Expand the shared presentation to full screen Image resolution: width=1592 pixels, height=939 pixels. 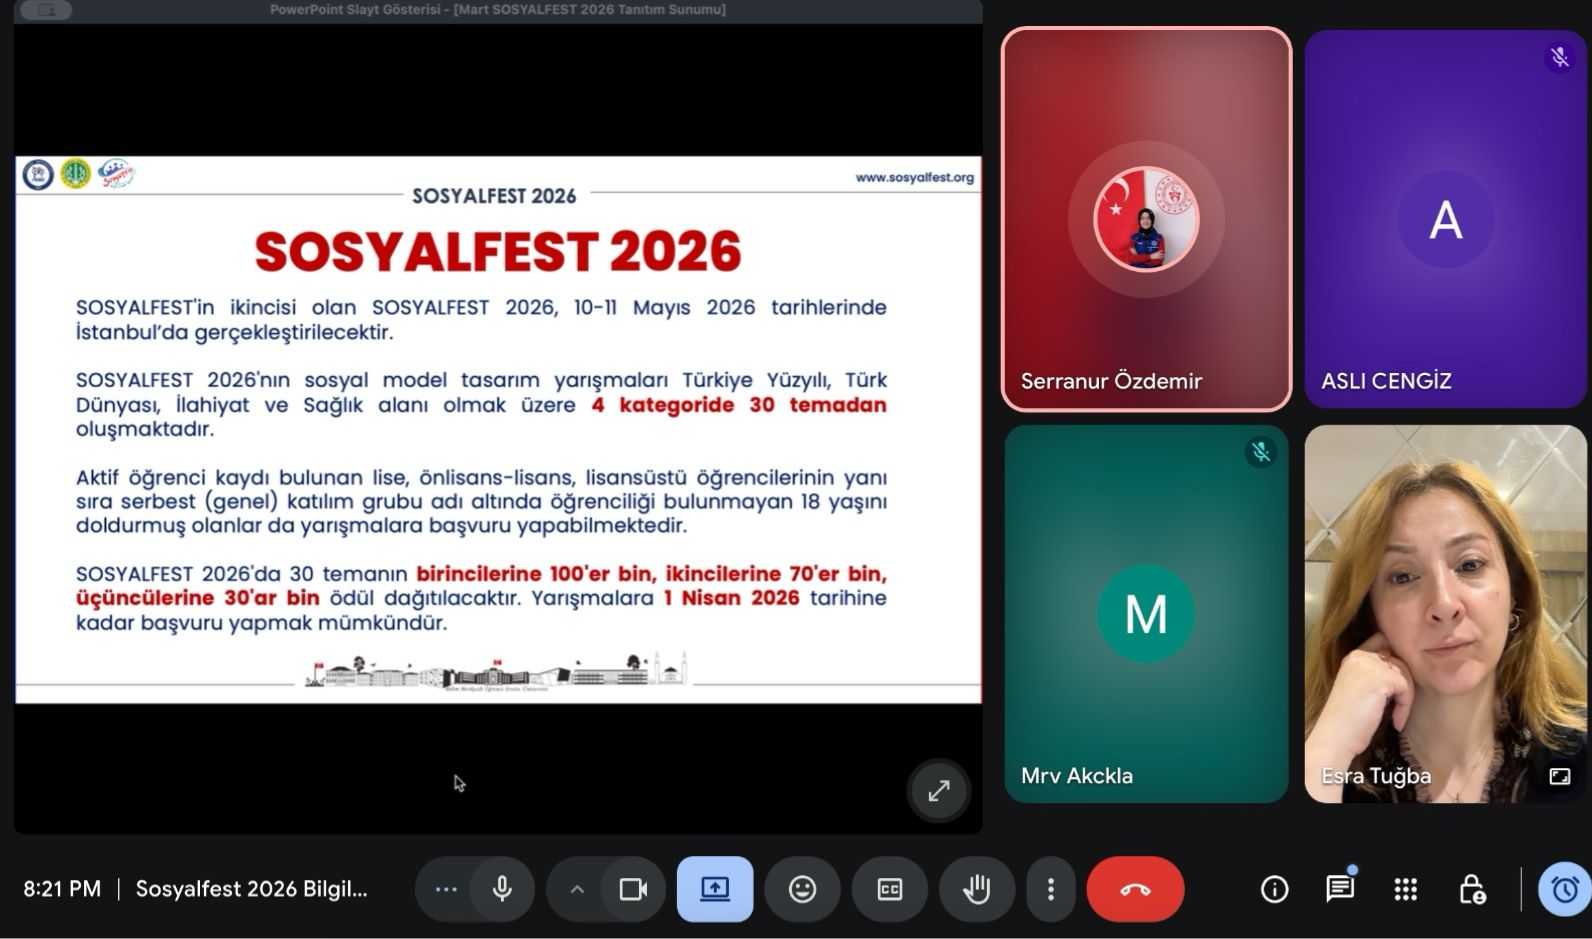[939, 791]
